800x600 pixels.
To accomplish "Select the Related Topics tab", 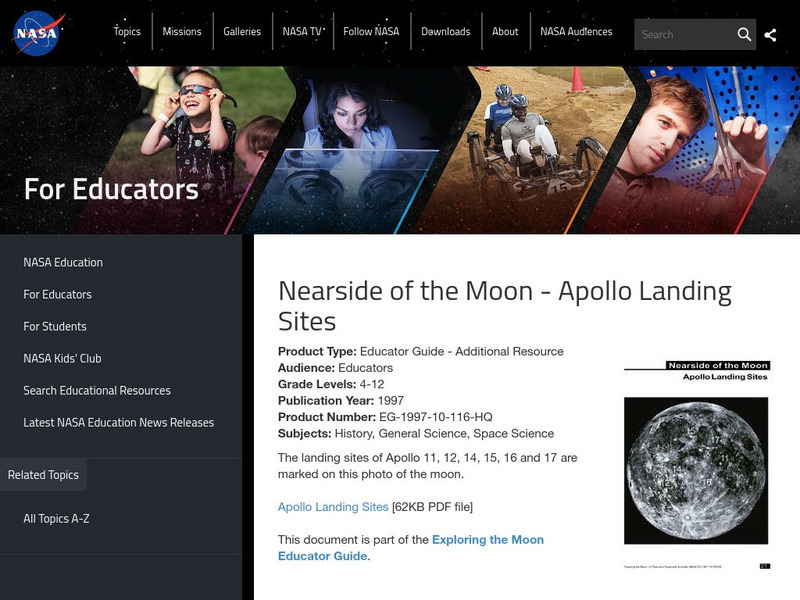I will (x=43, y=474).
